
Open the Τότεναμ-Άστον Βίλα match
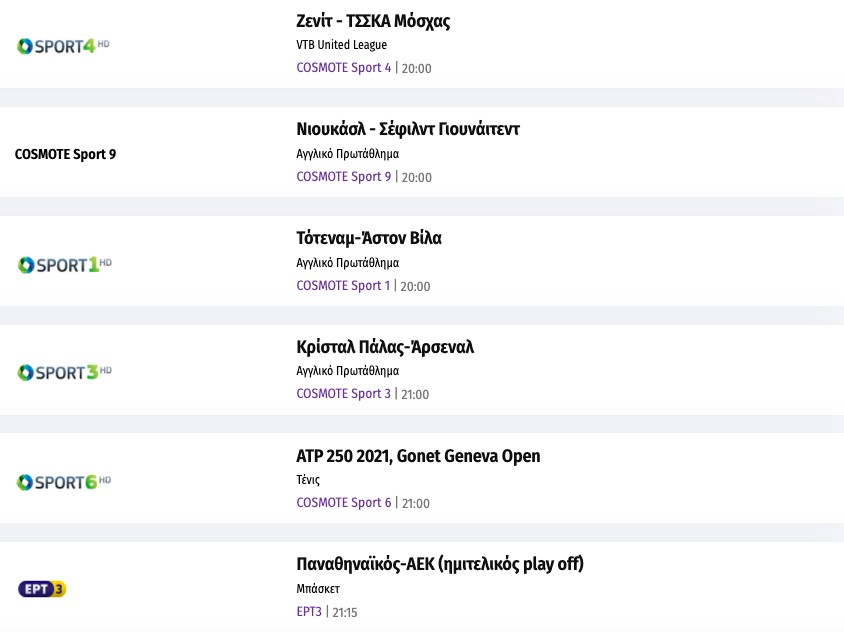click(369, 238)
